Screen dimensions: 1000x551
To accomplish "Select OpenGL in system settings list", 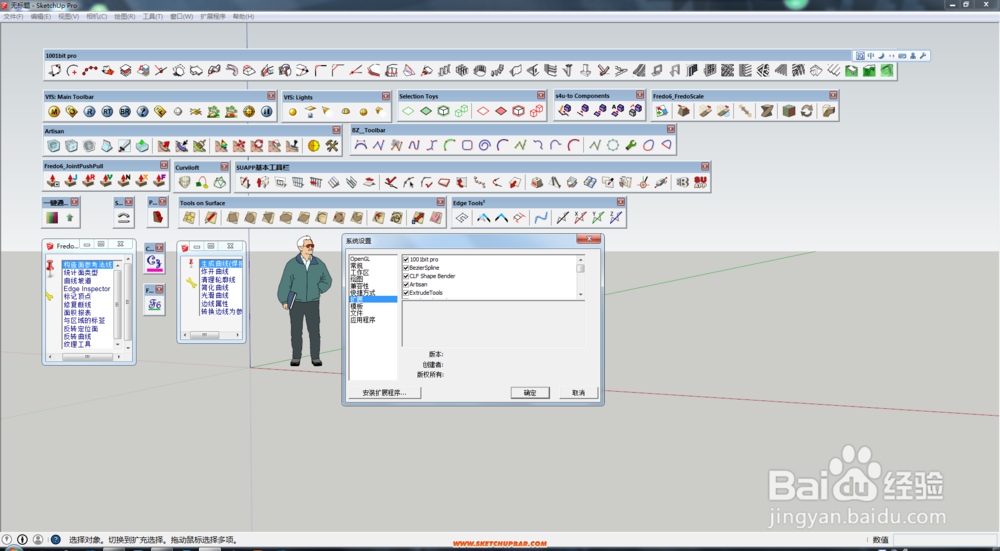I will (360, 259).
